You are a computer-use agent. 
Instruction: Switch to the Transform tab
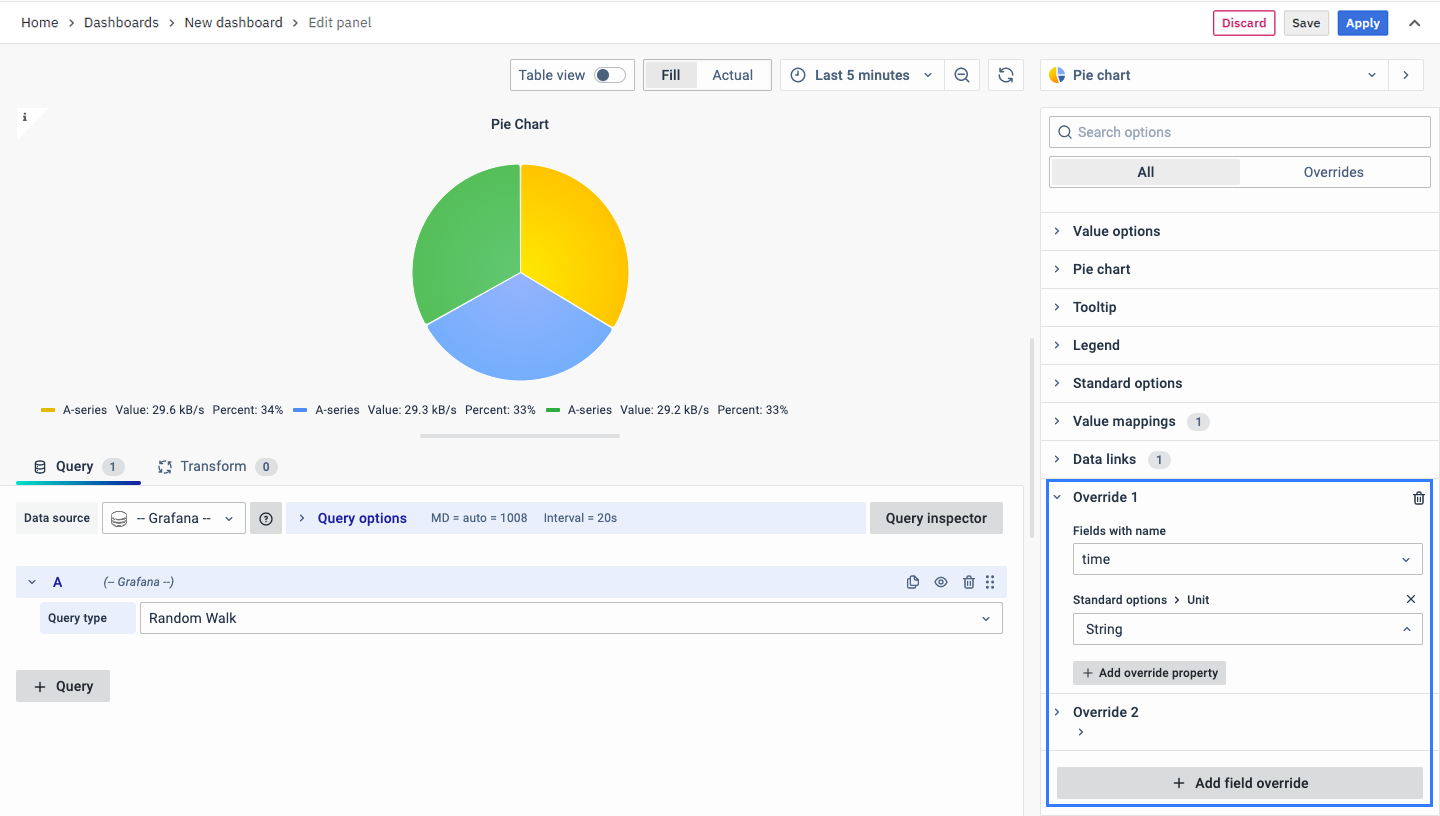[x=213, y=466]
